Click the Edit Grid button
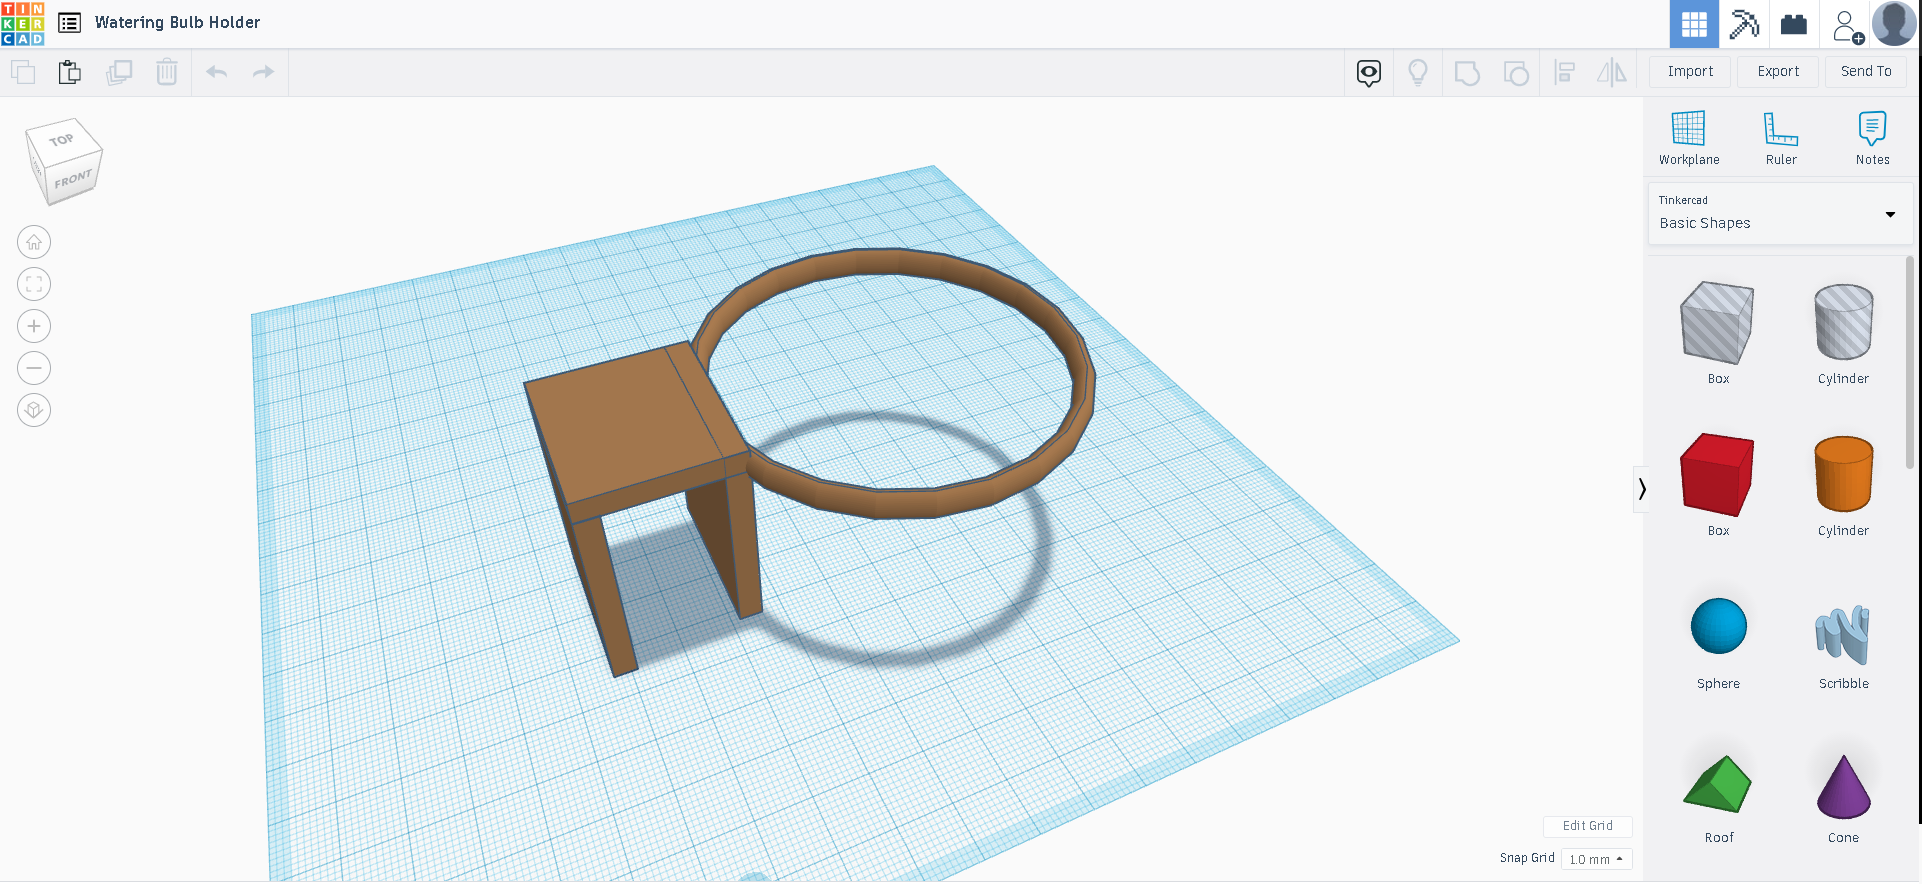1922x884 pixels. [1587, 826]
